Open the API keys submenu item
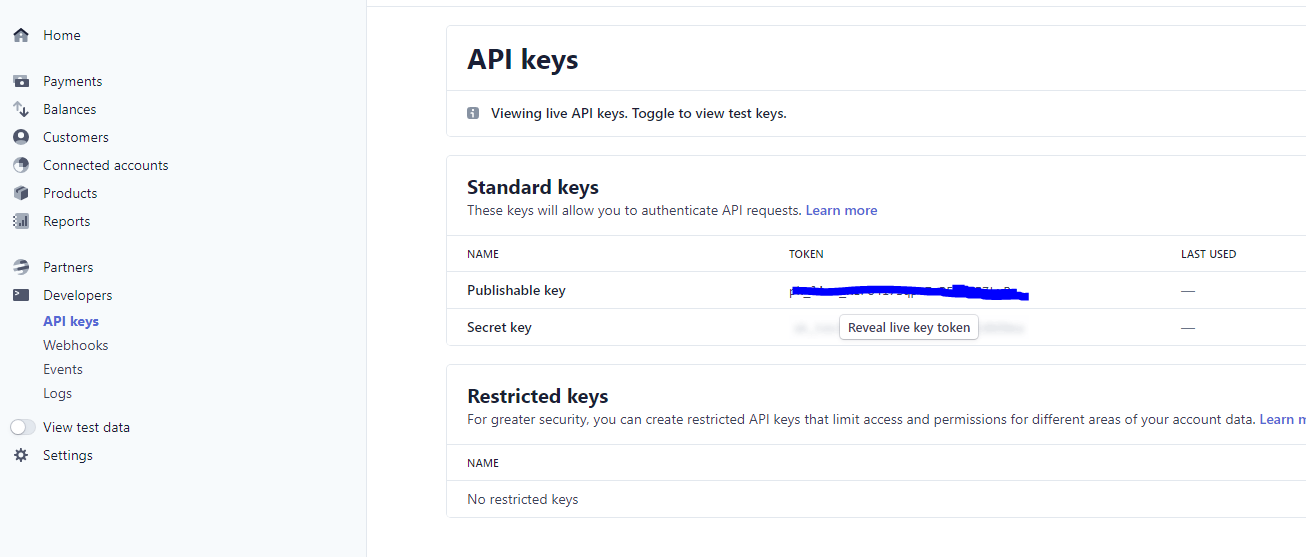 click(x=71, y=321)
